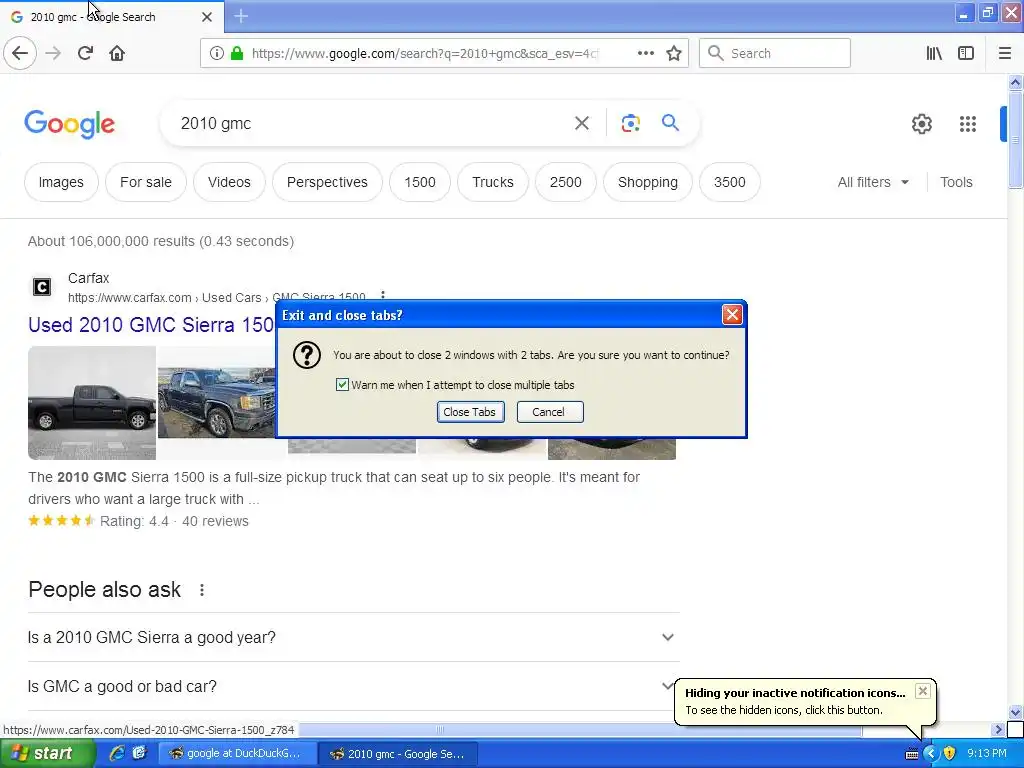Open search Tools
Viewport: 1024px width, 768px height.
956,182
